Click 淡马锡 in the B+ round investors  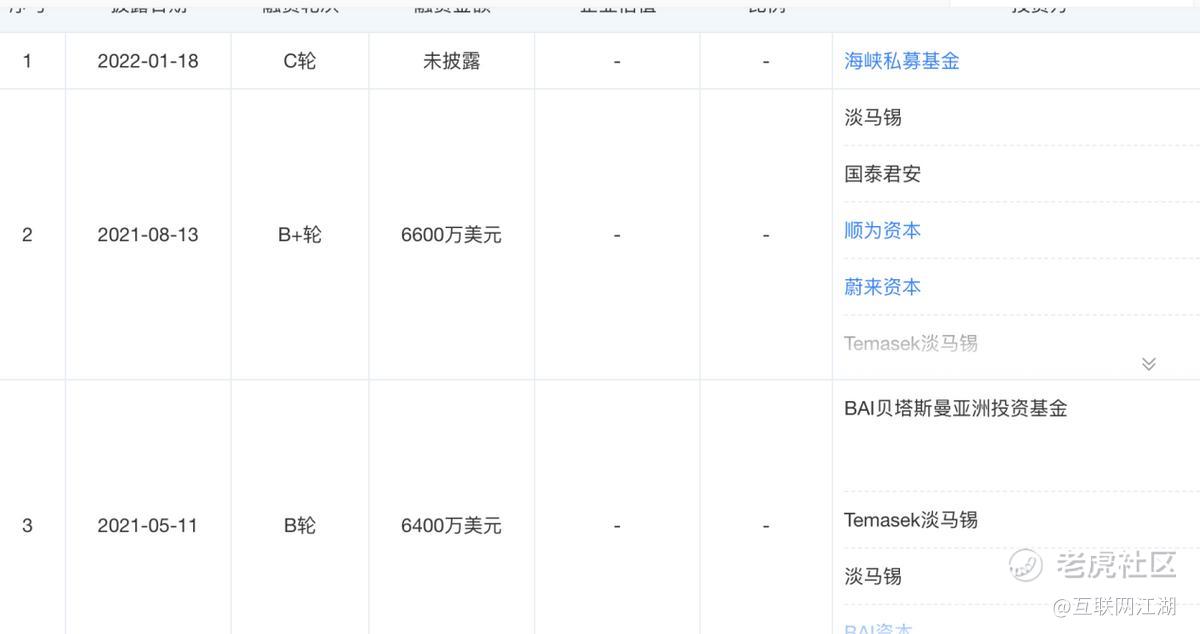873,117
